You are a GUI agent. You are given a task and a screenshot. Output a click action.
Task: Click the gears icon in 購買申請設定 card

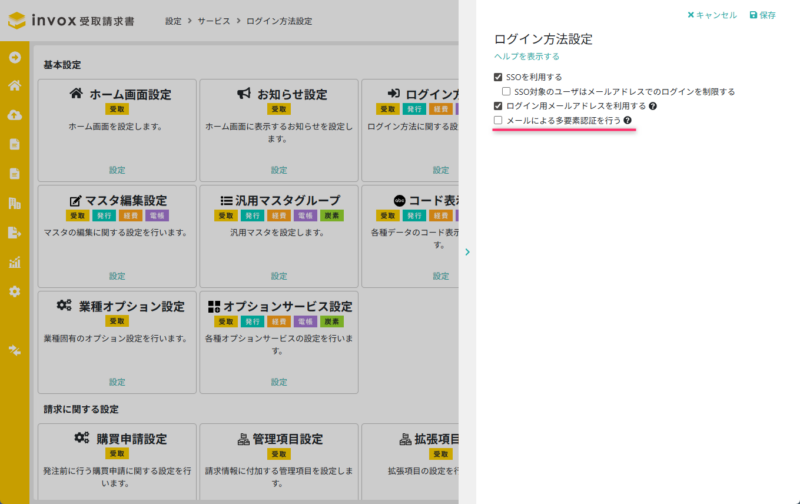[x=82, y=438]
